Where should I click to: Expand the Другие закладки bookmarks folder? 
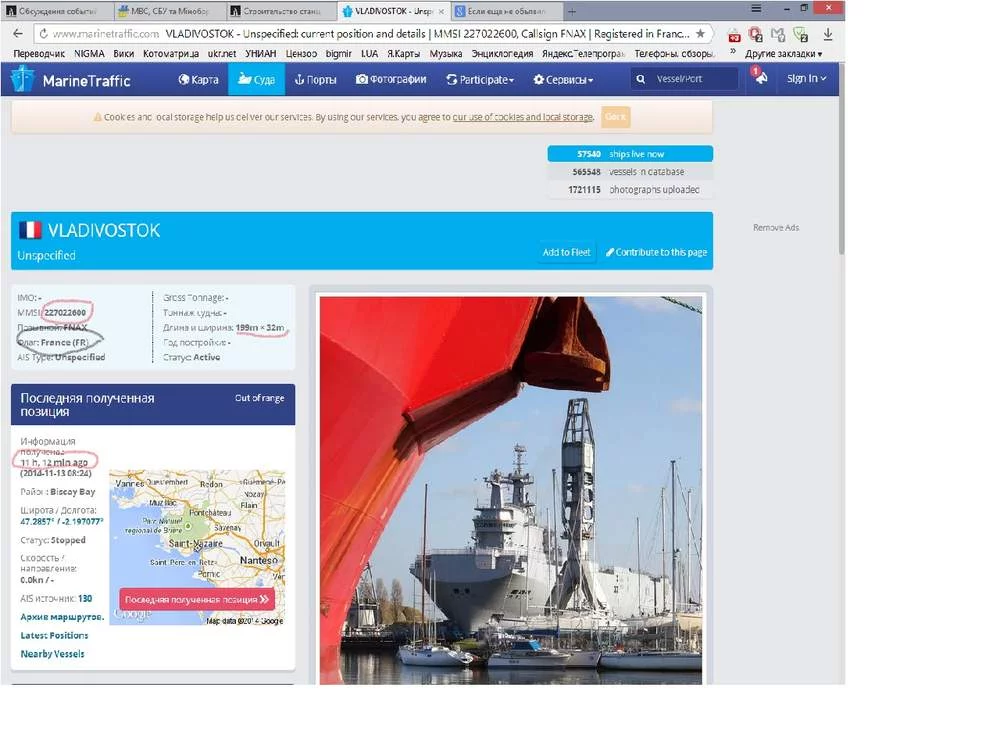click(x=784, y=54)
